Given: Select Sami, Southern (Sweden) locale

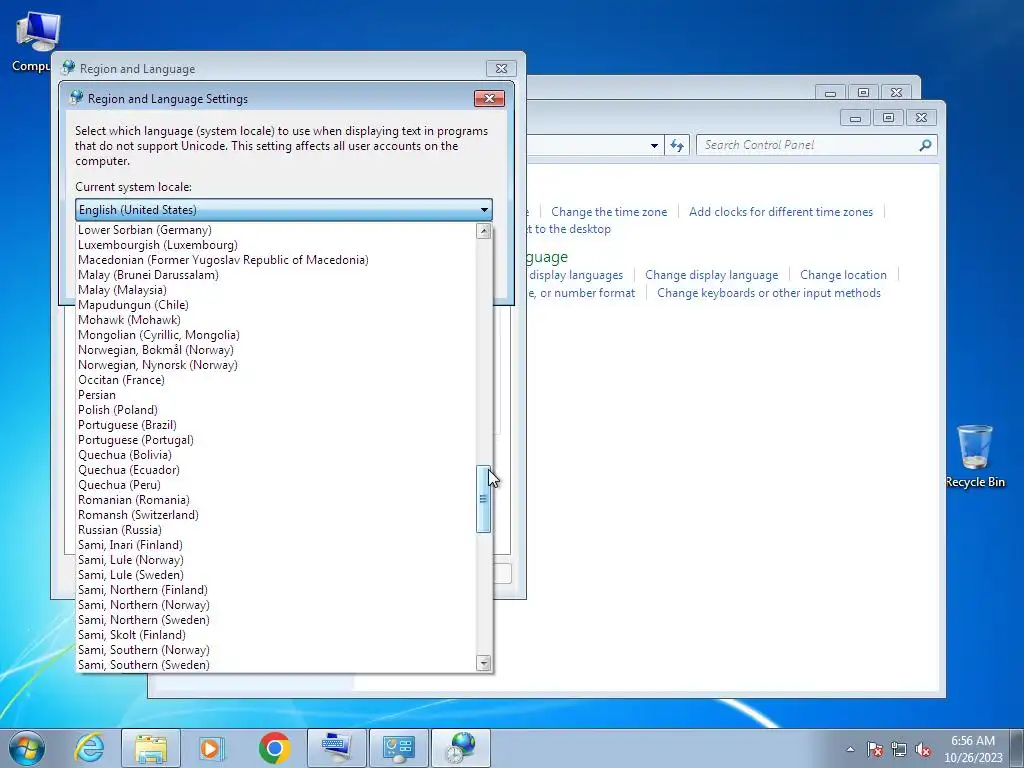Looking at the screenshot, I should click(x=276, y=665).
